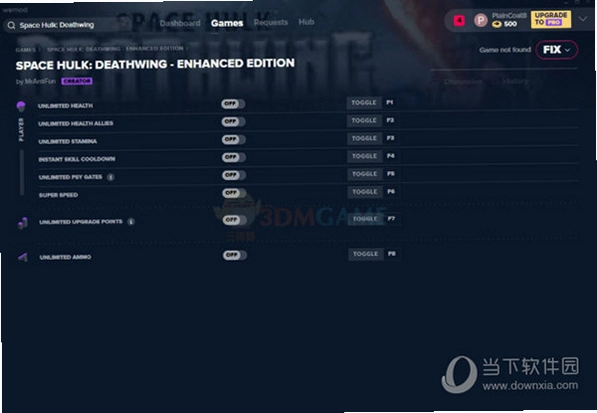The width and height of the screenshot is (597, 413).
Task: Click the search magnifier icon
Action: click(x=11, y=25)
